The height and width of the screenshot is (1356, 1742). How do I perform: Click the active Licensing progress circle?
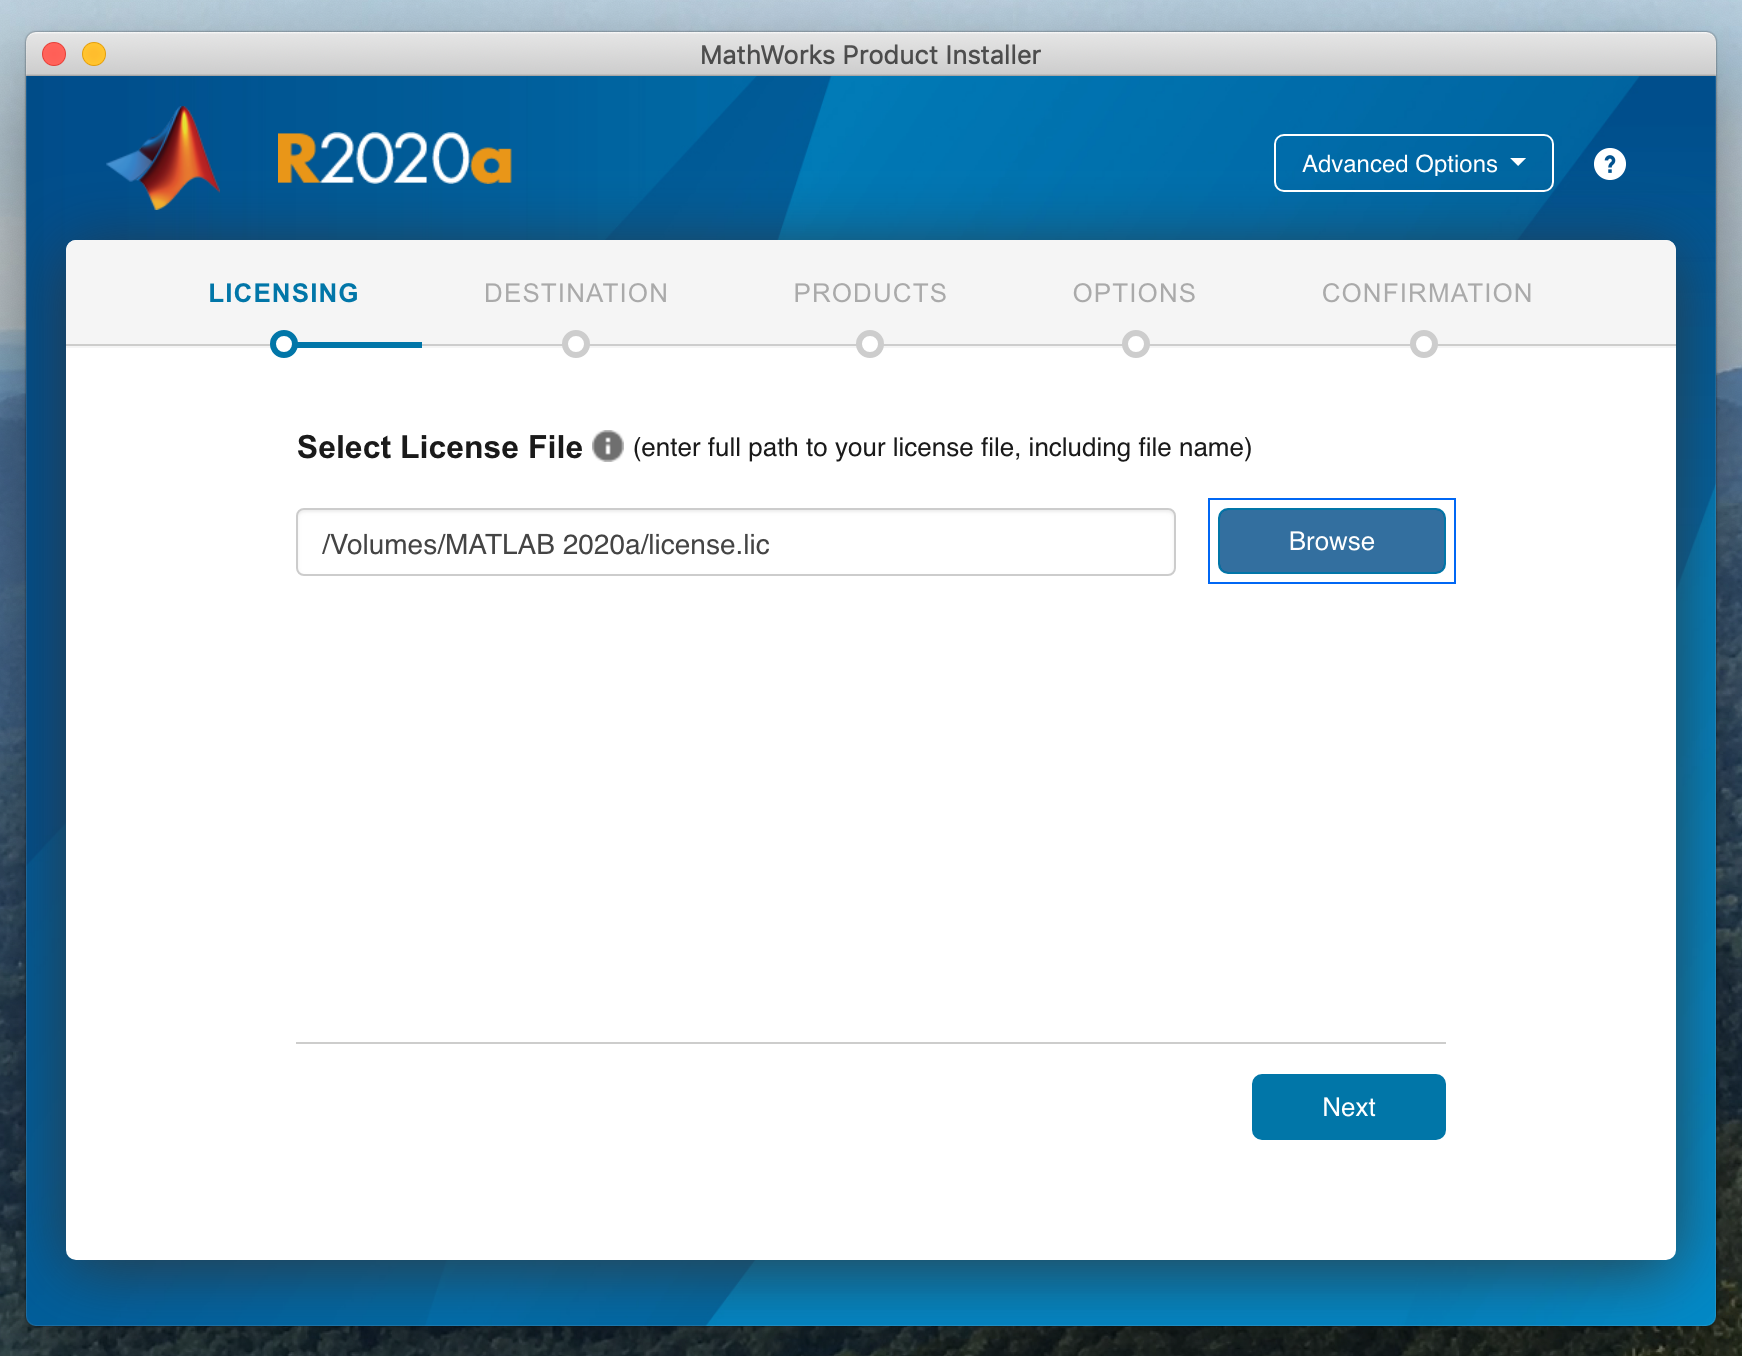tap(284, 344)
